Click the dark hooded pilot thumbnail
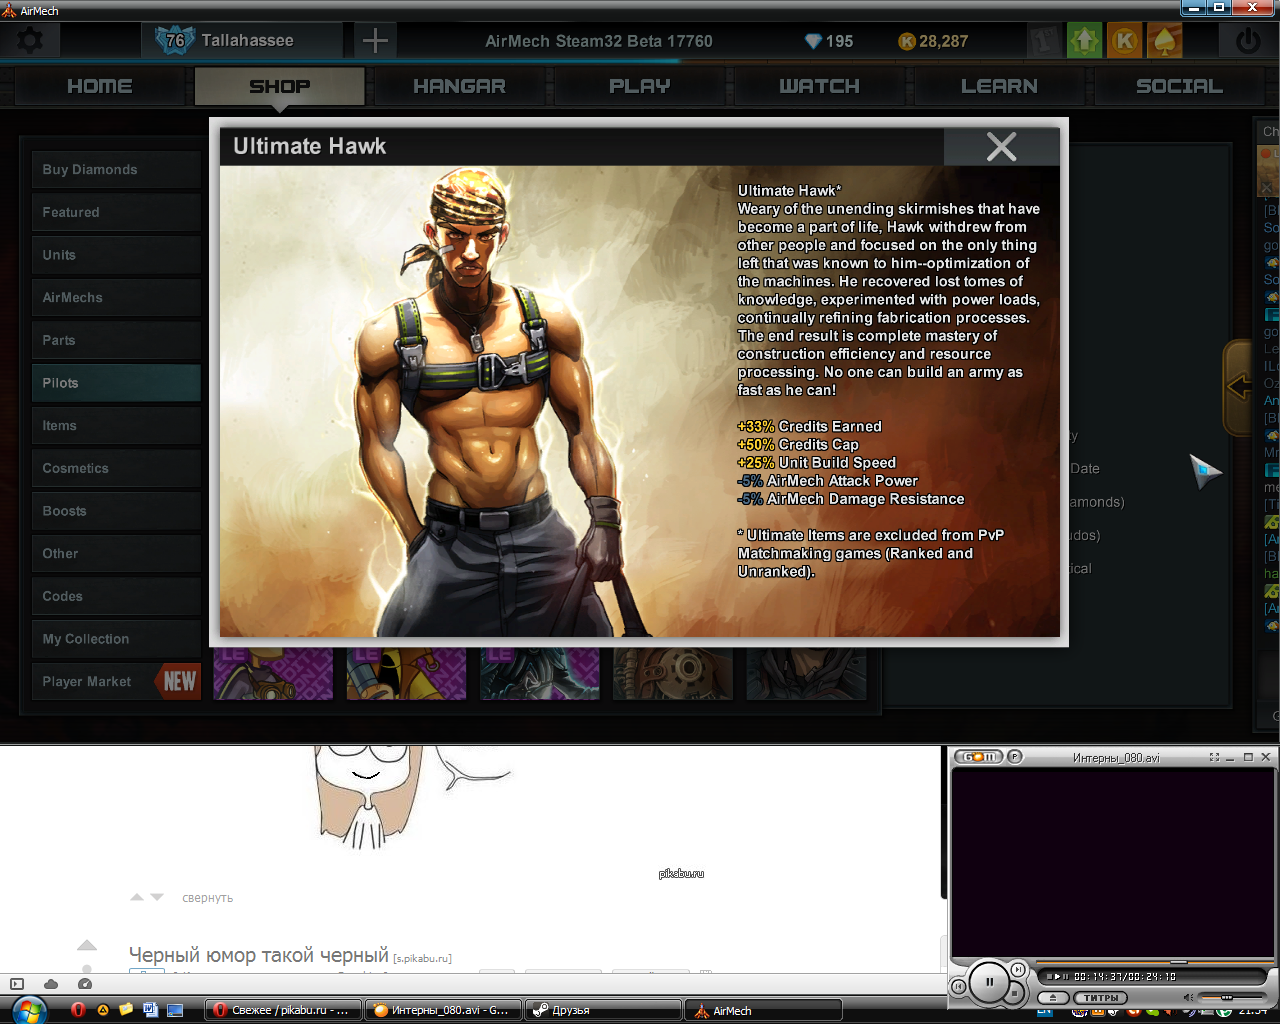 806,673
